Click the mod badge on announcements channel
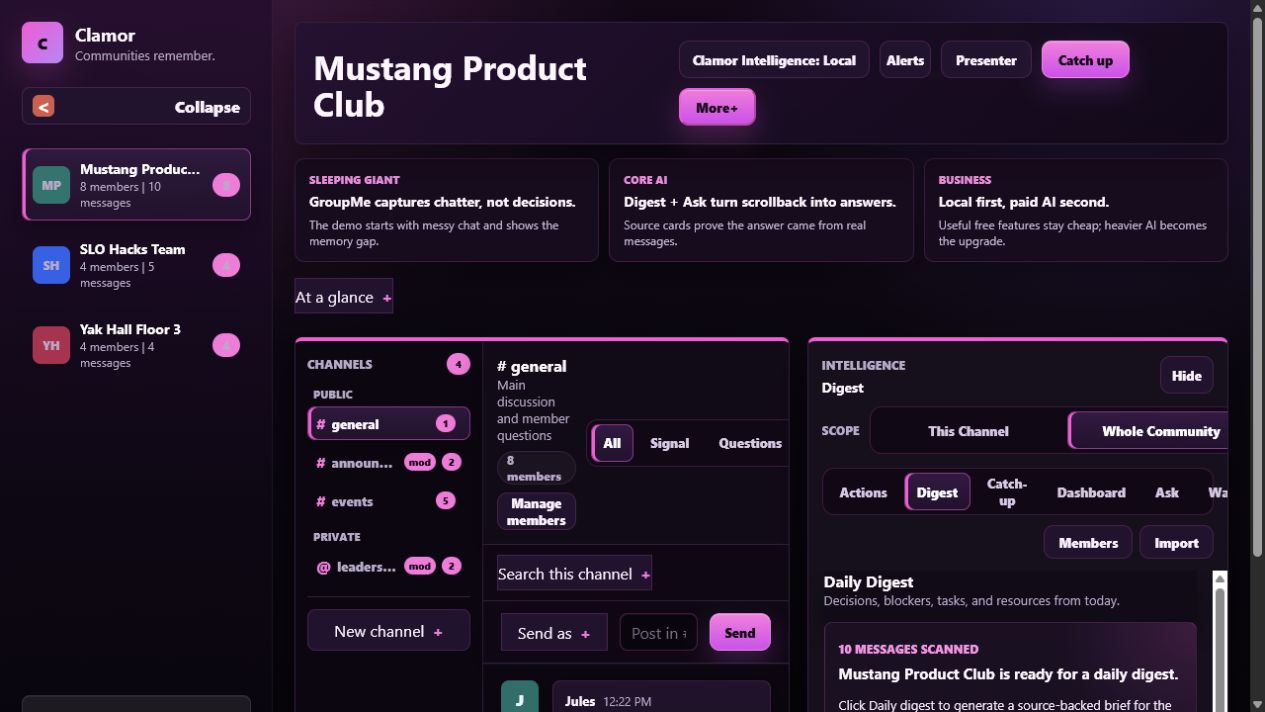Viewport: 1265px width, 712px height. 419,462
